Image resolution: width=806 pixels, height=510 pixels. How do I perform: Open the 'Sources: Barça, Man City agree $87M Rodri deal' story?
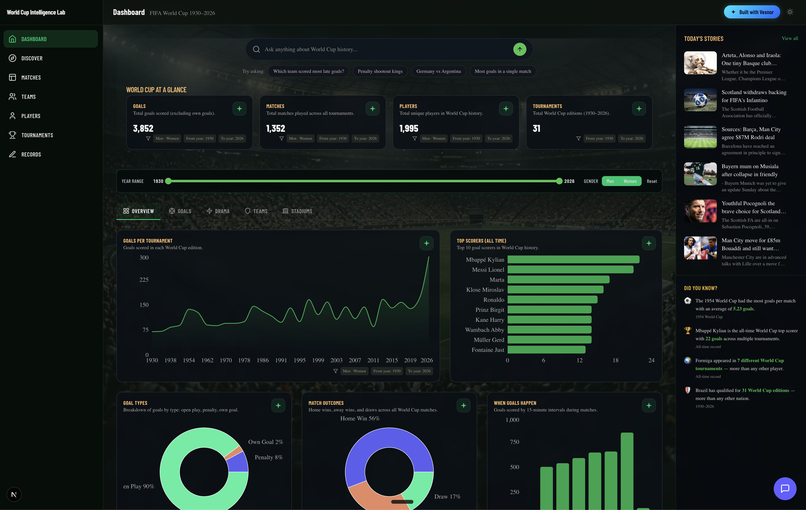tap(741, 141)
